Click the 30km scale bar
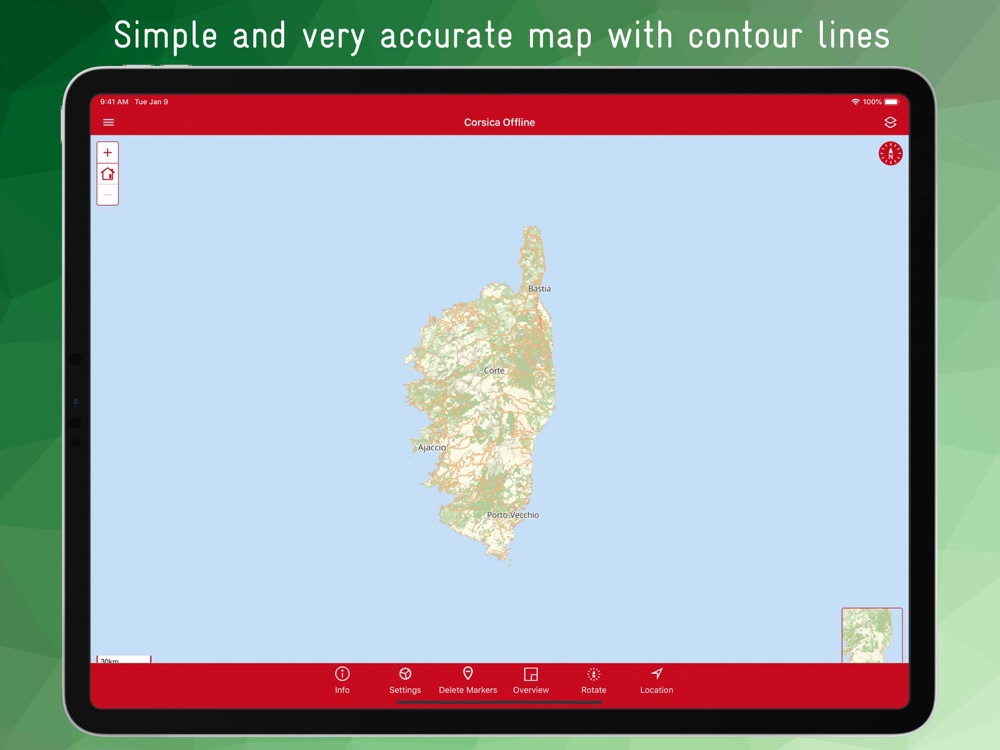Screen dimensions: 1000x750 click(x=124, y=659)
